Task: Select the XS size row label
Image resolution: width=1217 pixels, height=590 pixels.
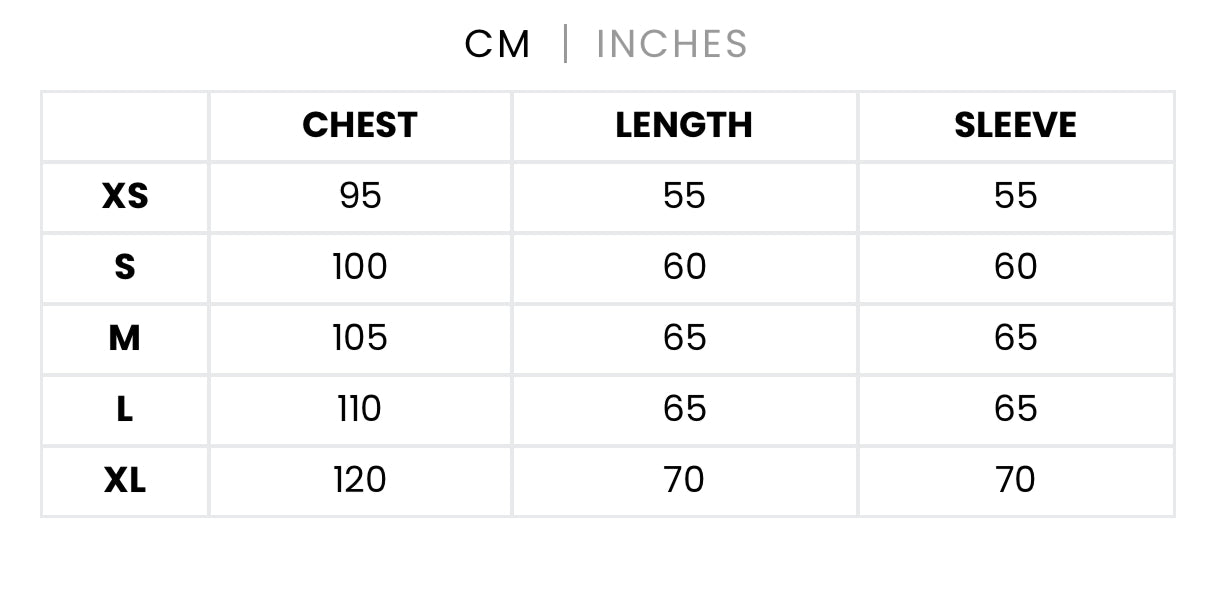Action: 125,196
